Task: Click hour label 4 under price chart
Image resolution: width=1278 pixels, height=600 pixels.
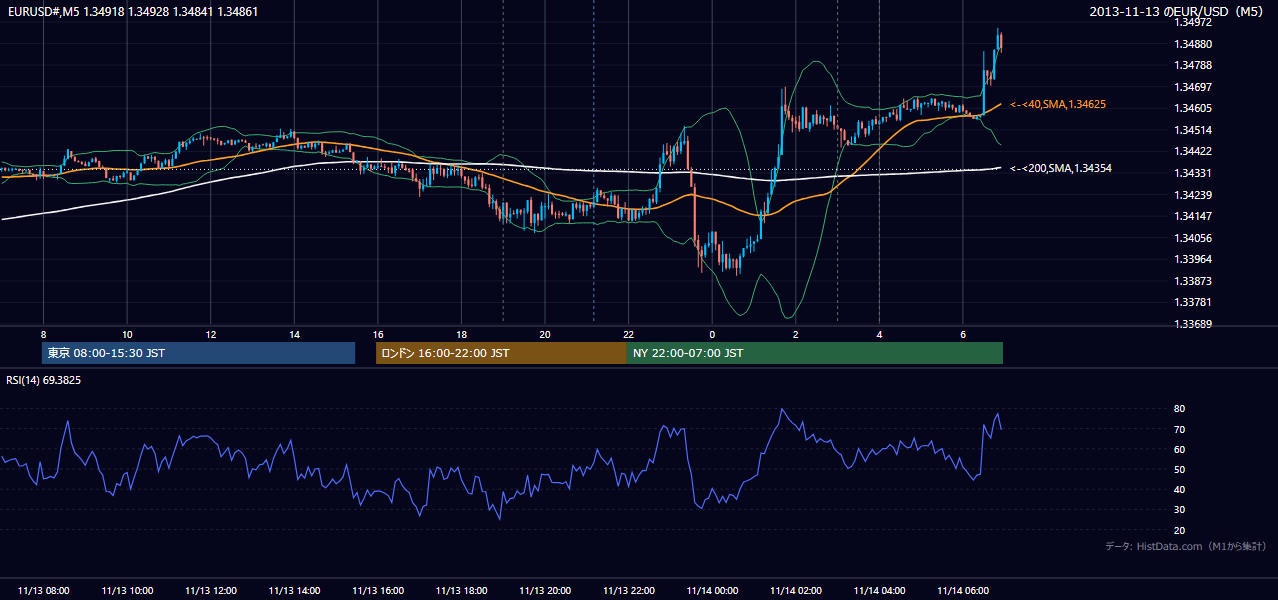Action: click(879, 334)
